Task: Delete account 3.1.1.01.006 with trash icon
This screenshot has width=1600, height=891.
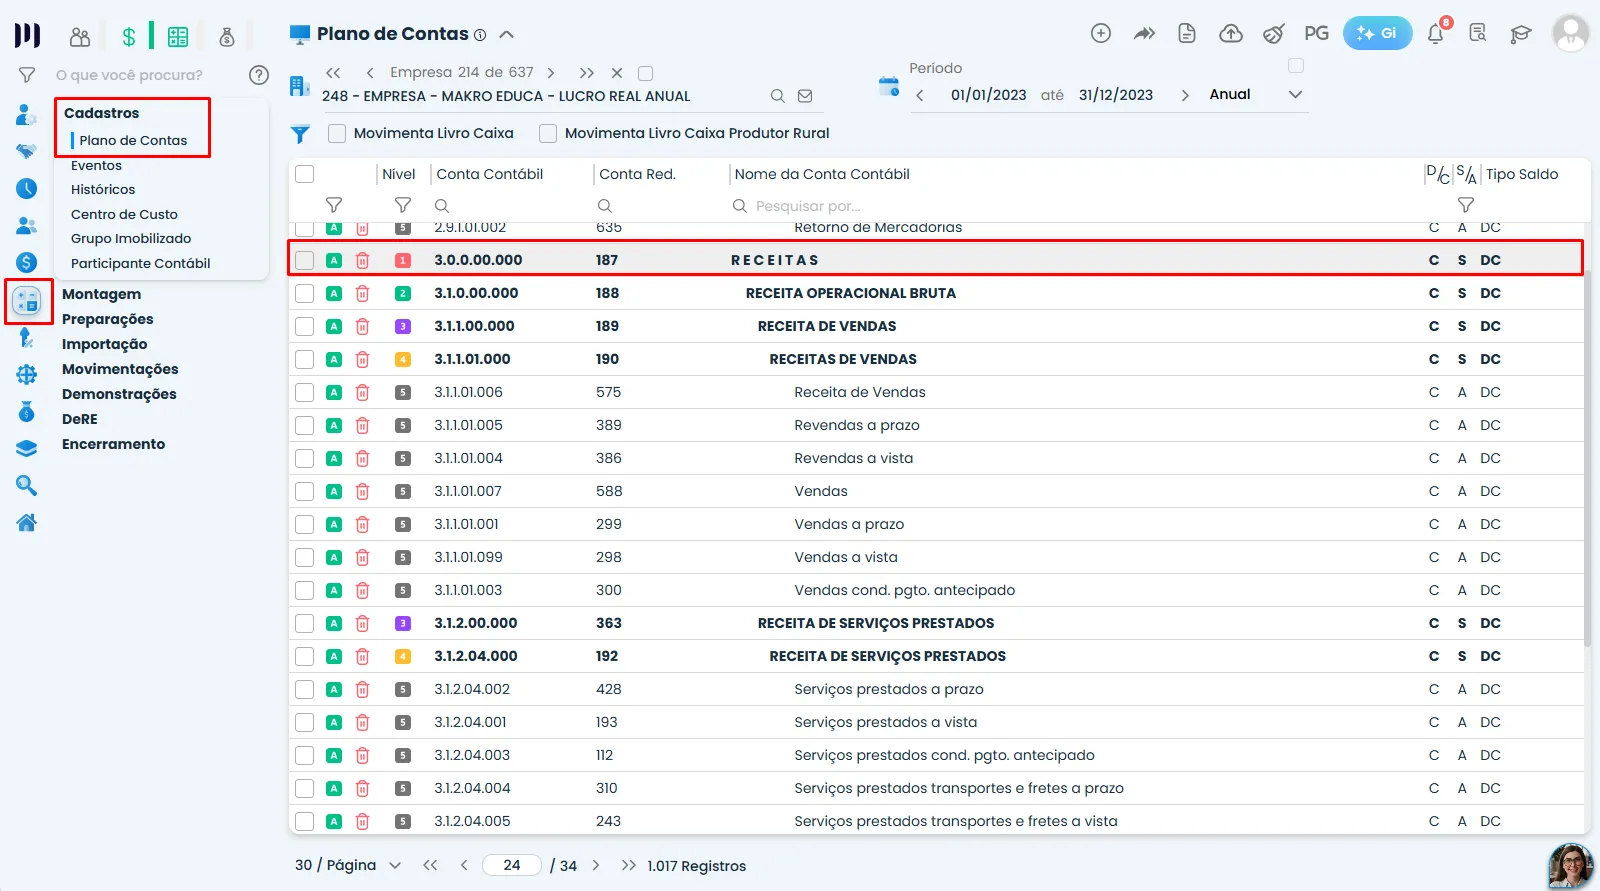Action: coord(363,392)
